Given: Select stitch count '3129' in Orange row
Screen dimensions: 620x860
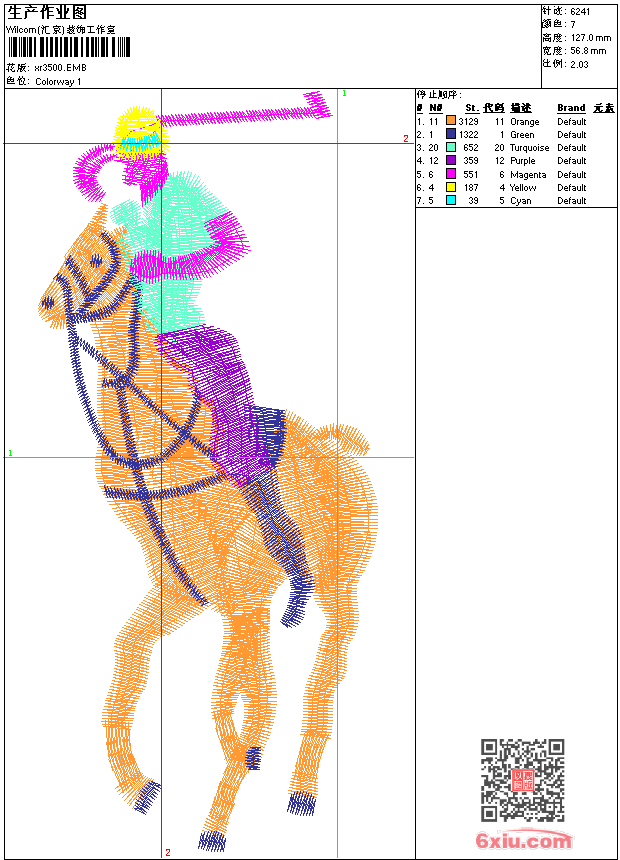Looking at the screenshot, I should pos(469,122).
